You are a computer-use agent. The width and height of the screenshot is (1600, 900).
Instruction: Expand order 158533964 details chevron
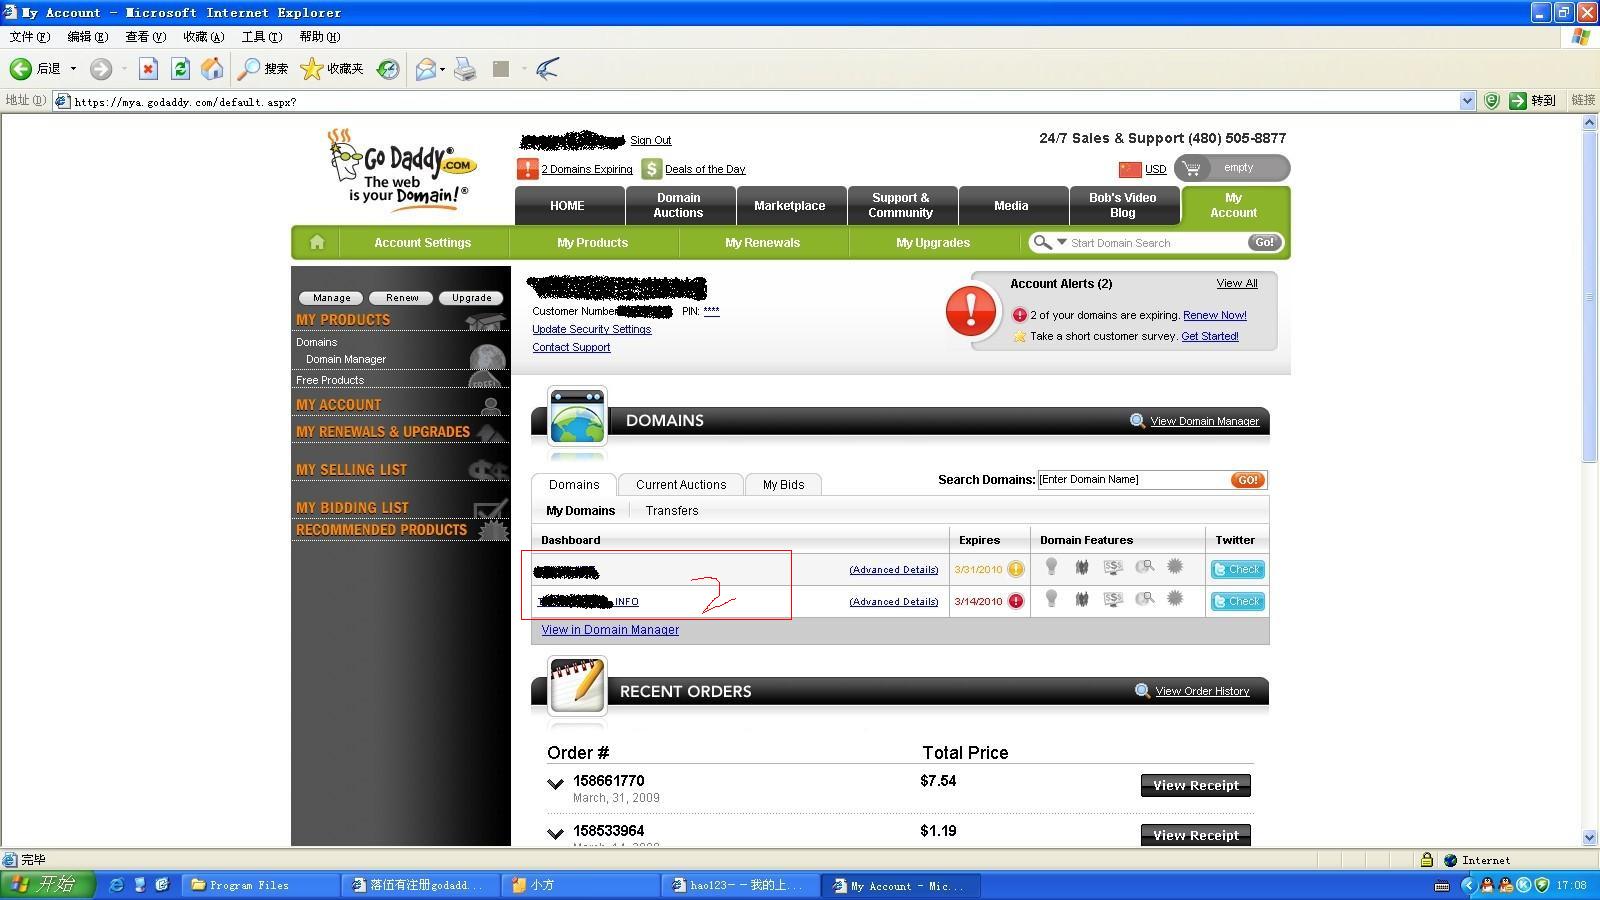[x=555, y=833]
